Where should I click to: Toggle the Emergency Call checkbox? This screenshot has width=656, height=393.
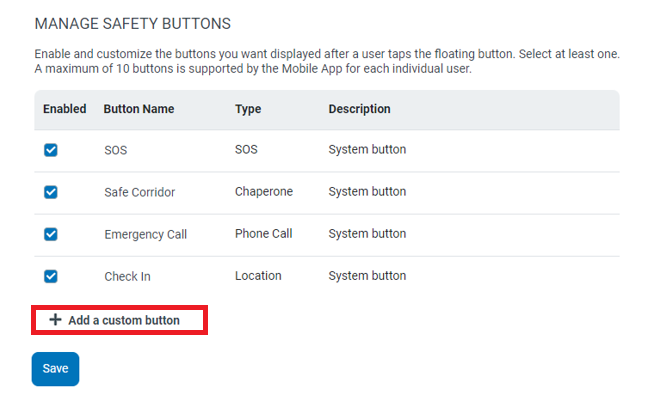click(x=51, y=234)
